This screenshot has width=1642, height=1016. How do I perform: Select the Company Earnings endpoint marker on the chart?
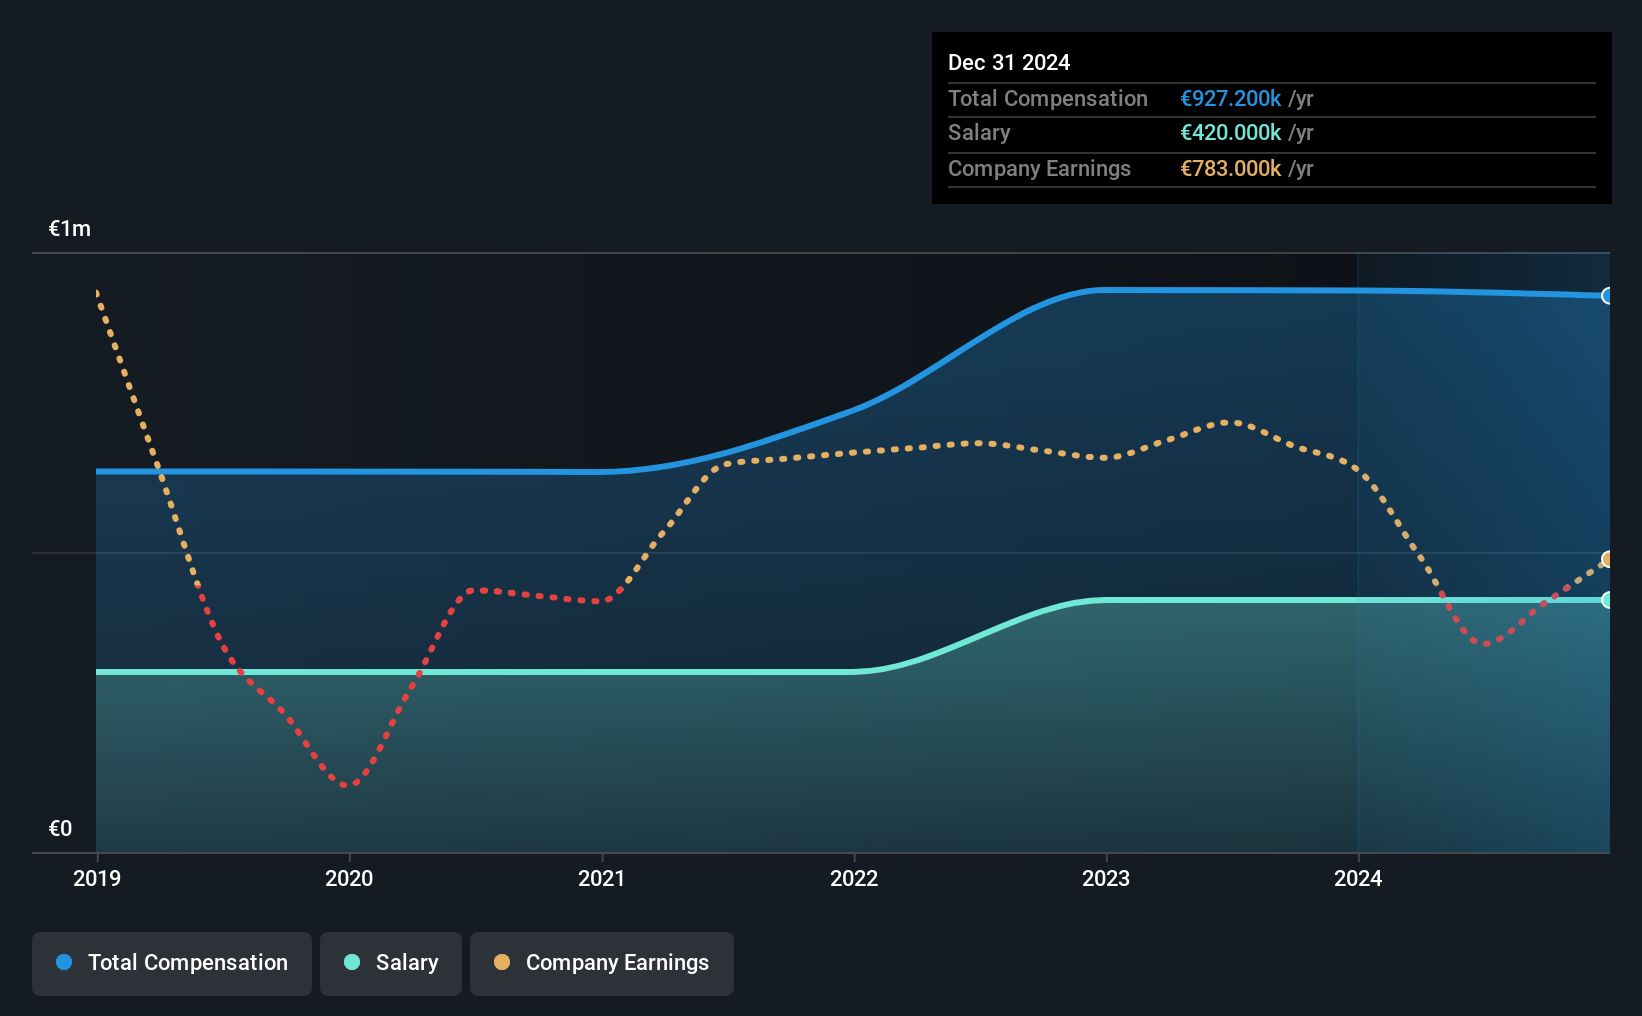[1608, 560]
